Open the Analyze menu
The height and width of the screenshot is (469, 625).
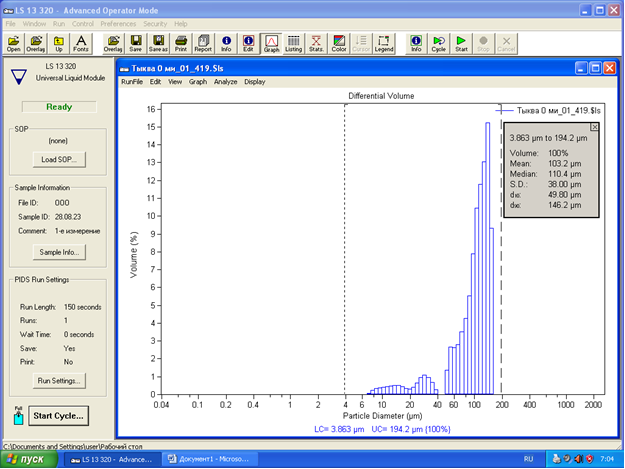coord(225,81)
